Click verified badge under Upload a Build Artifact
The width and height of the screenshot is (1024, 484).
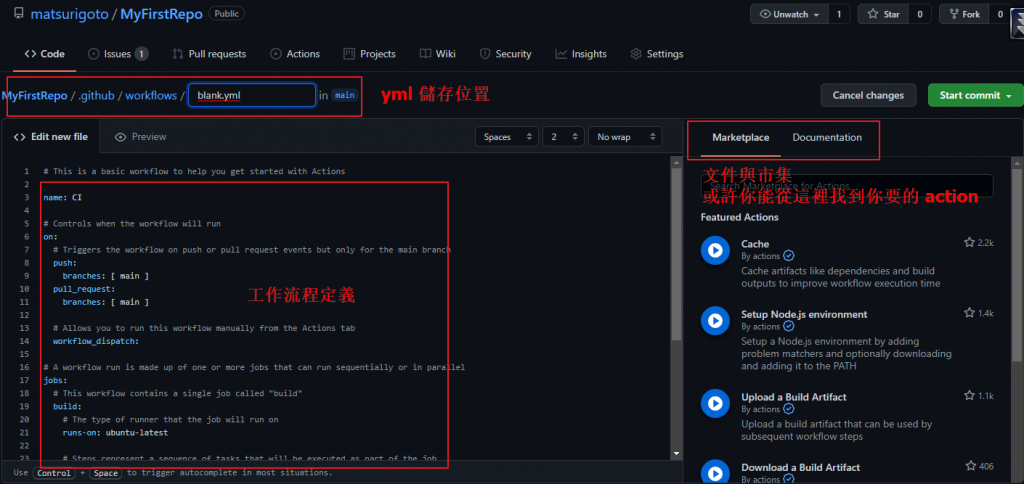(x=788, y=409)
